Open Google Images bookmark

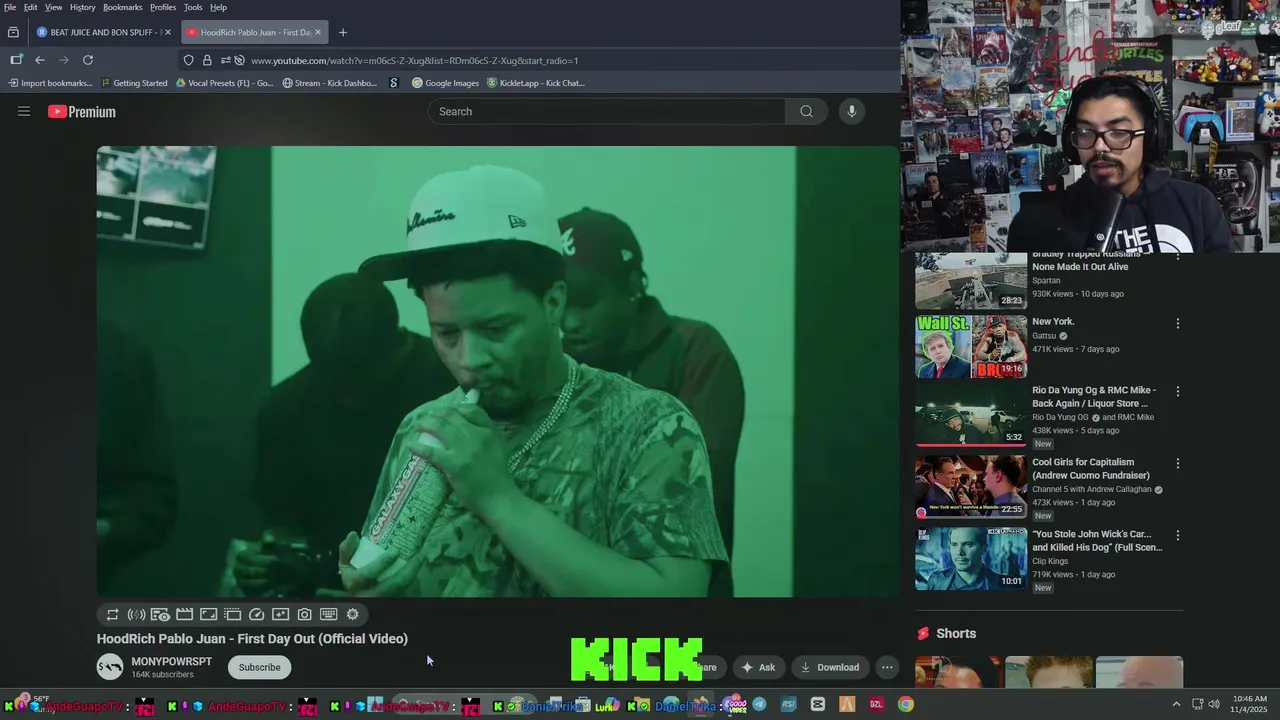tap(446, 83)
